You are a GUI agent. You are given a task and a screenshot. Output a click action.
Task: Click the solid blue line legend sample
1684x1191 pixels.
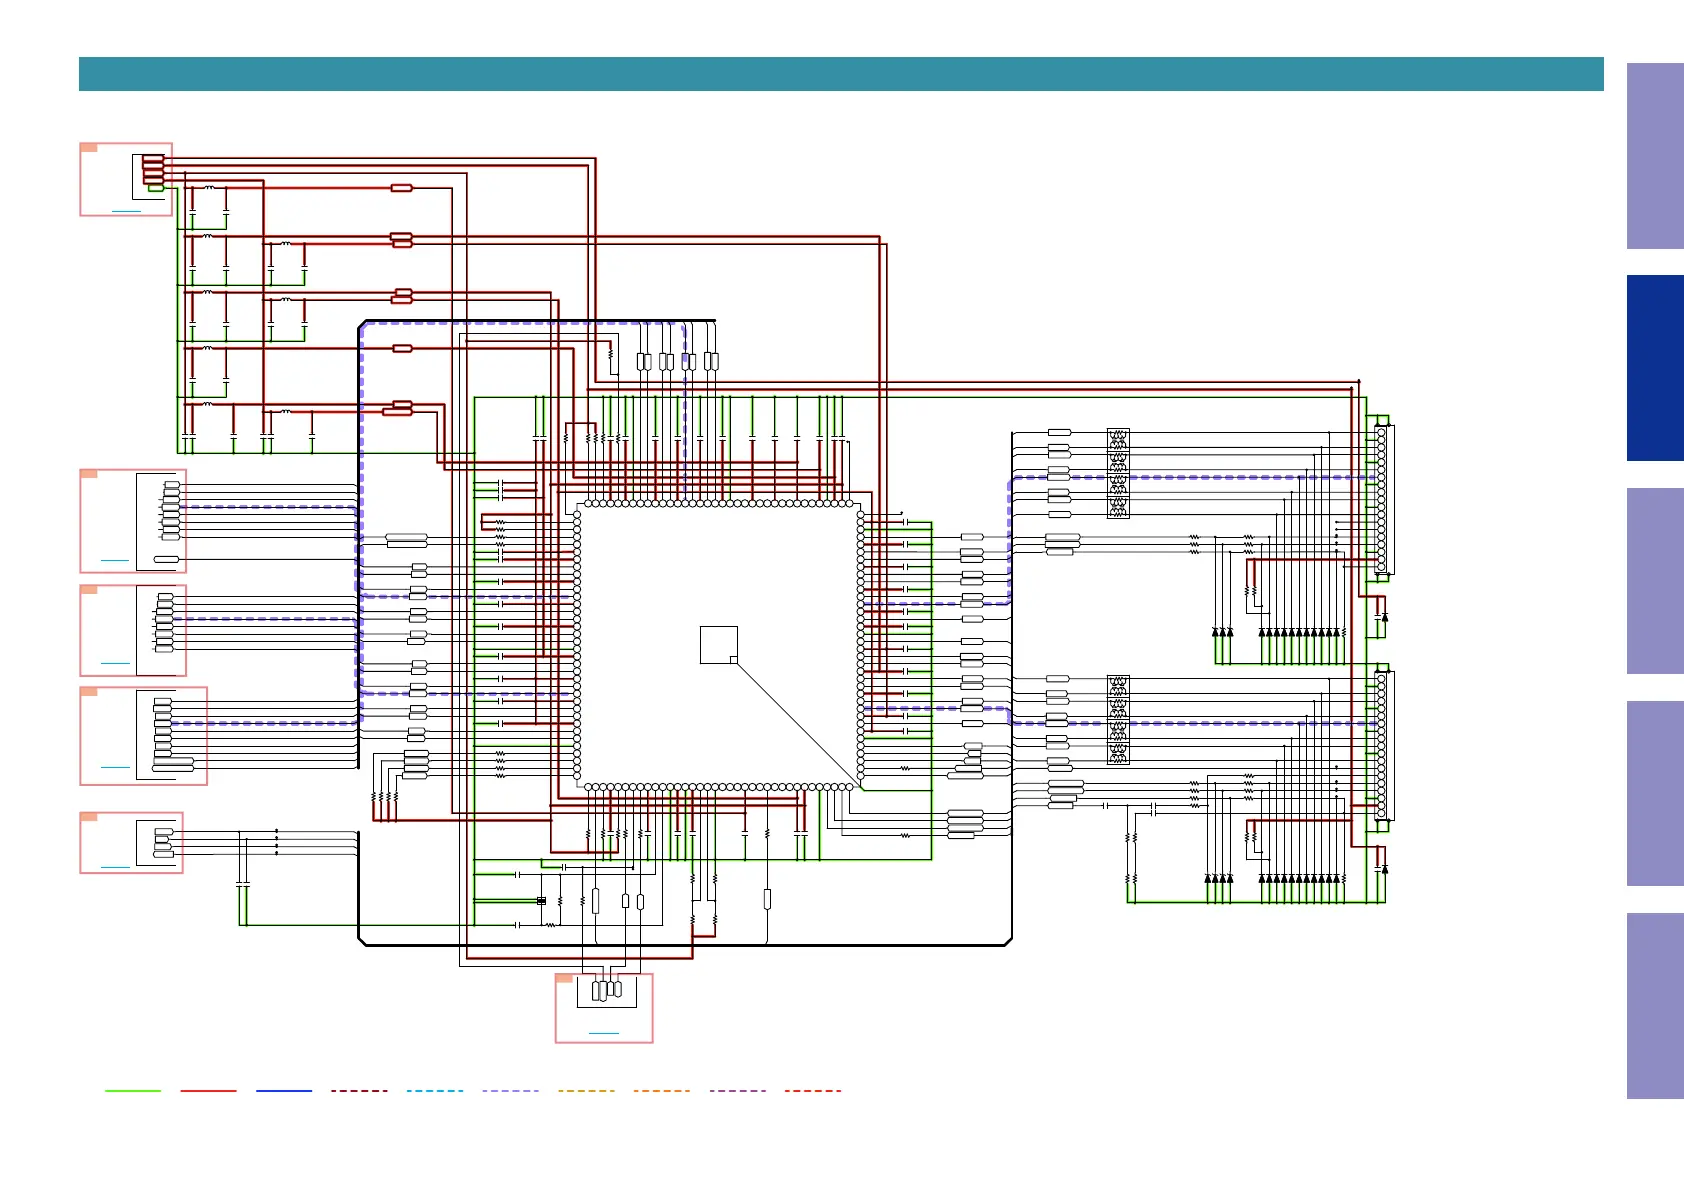284,1091
